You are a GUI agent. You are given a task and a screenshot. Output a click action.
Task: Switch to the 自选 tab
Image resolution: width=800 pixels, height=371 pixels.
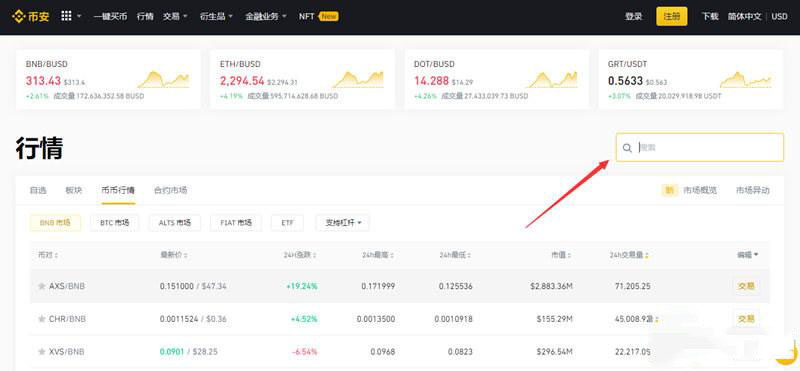(x=38, y=190)
